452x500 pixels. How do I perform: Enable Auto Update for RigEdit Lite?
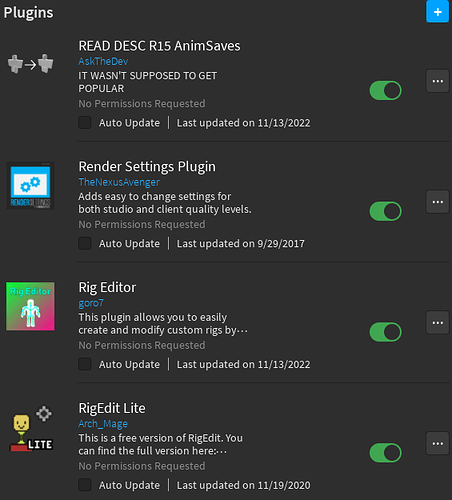point(85,485)
